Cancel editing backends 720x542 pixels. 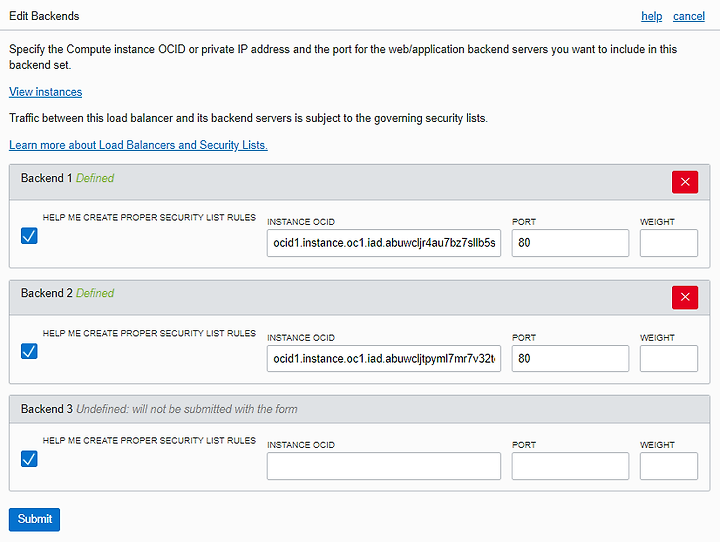[x=689, y=16]
